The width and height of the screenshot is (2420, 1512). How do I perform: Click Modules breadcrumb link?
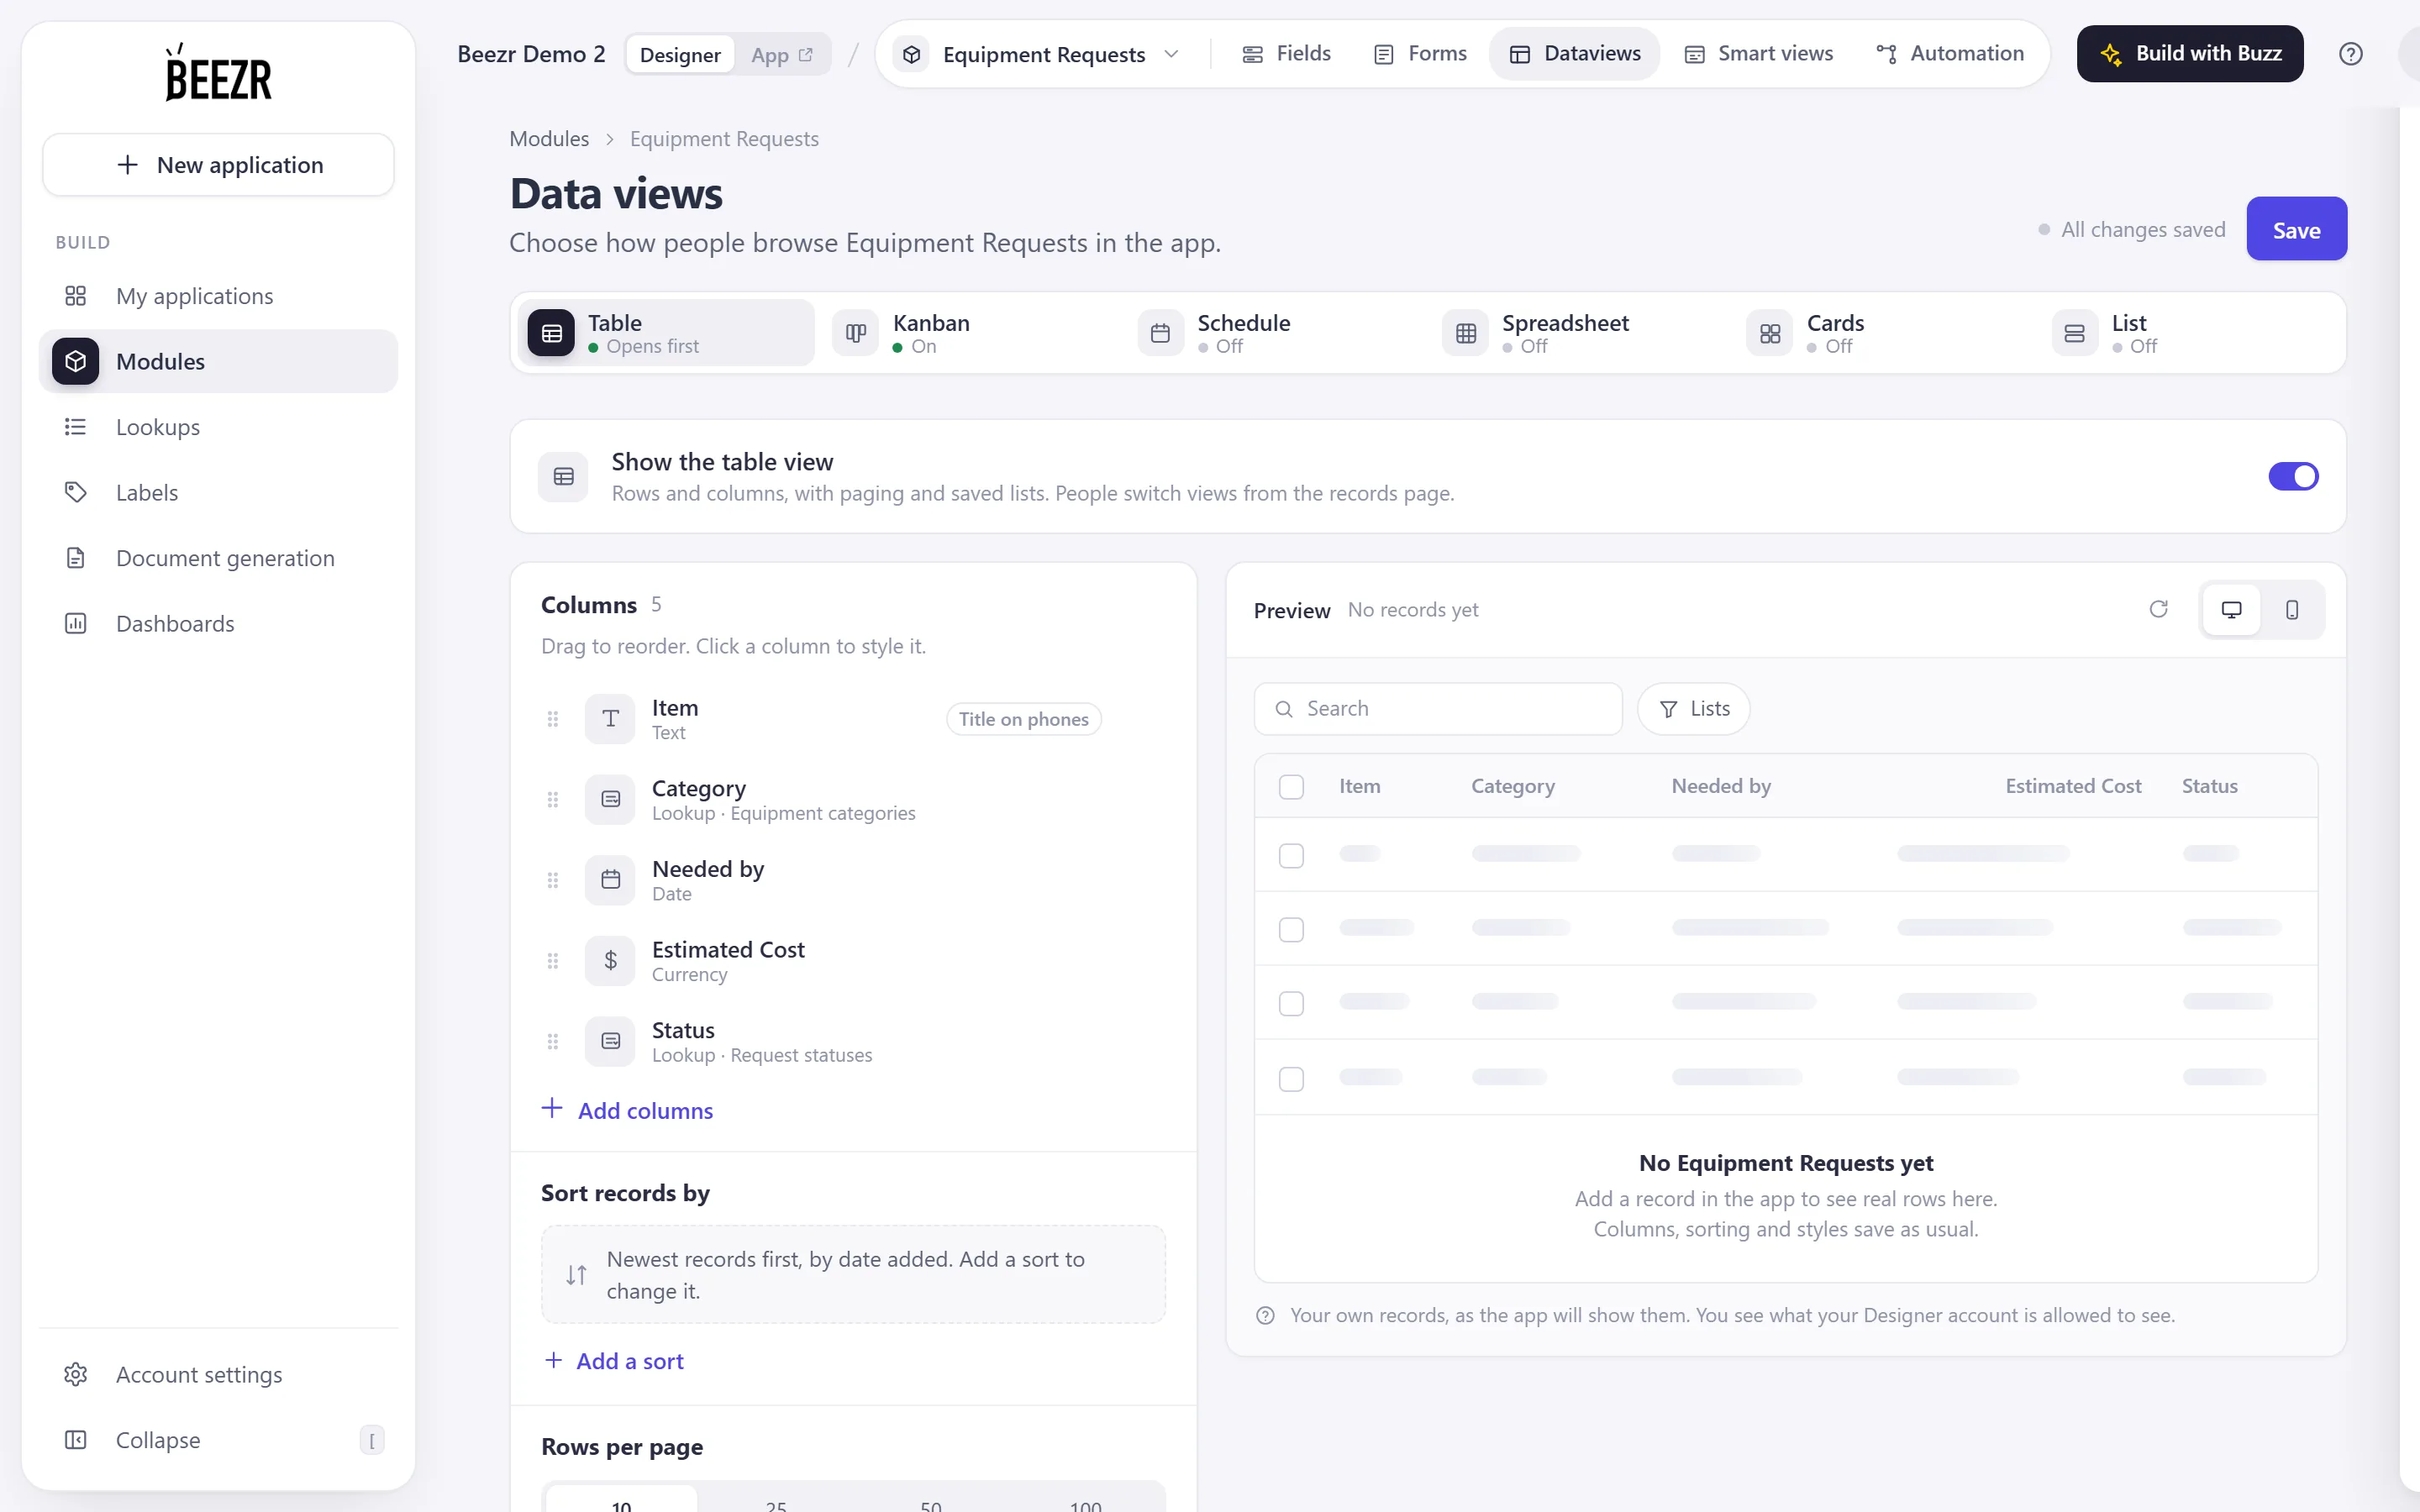click(x=549, y=139)
